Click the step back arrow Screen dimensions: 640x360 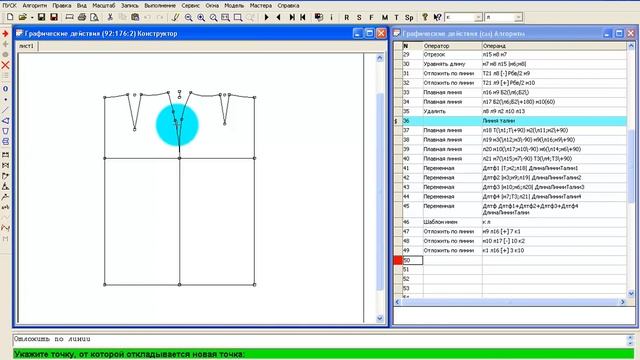(x=278, y=17)
